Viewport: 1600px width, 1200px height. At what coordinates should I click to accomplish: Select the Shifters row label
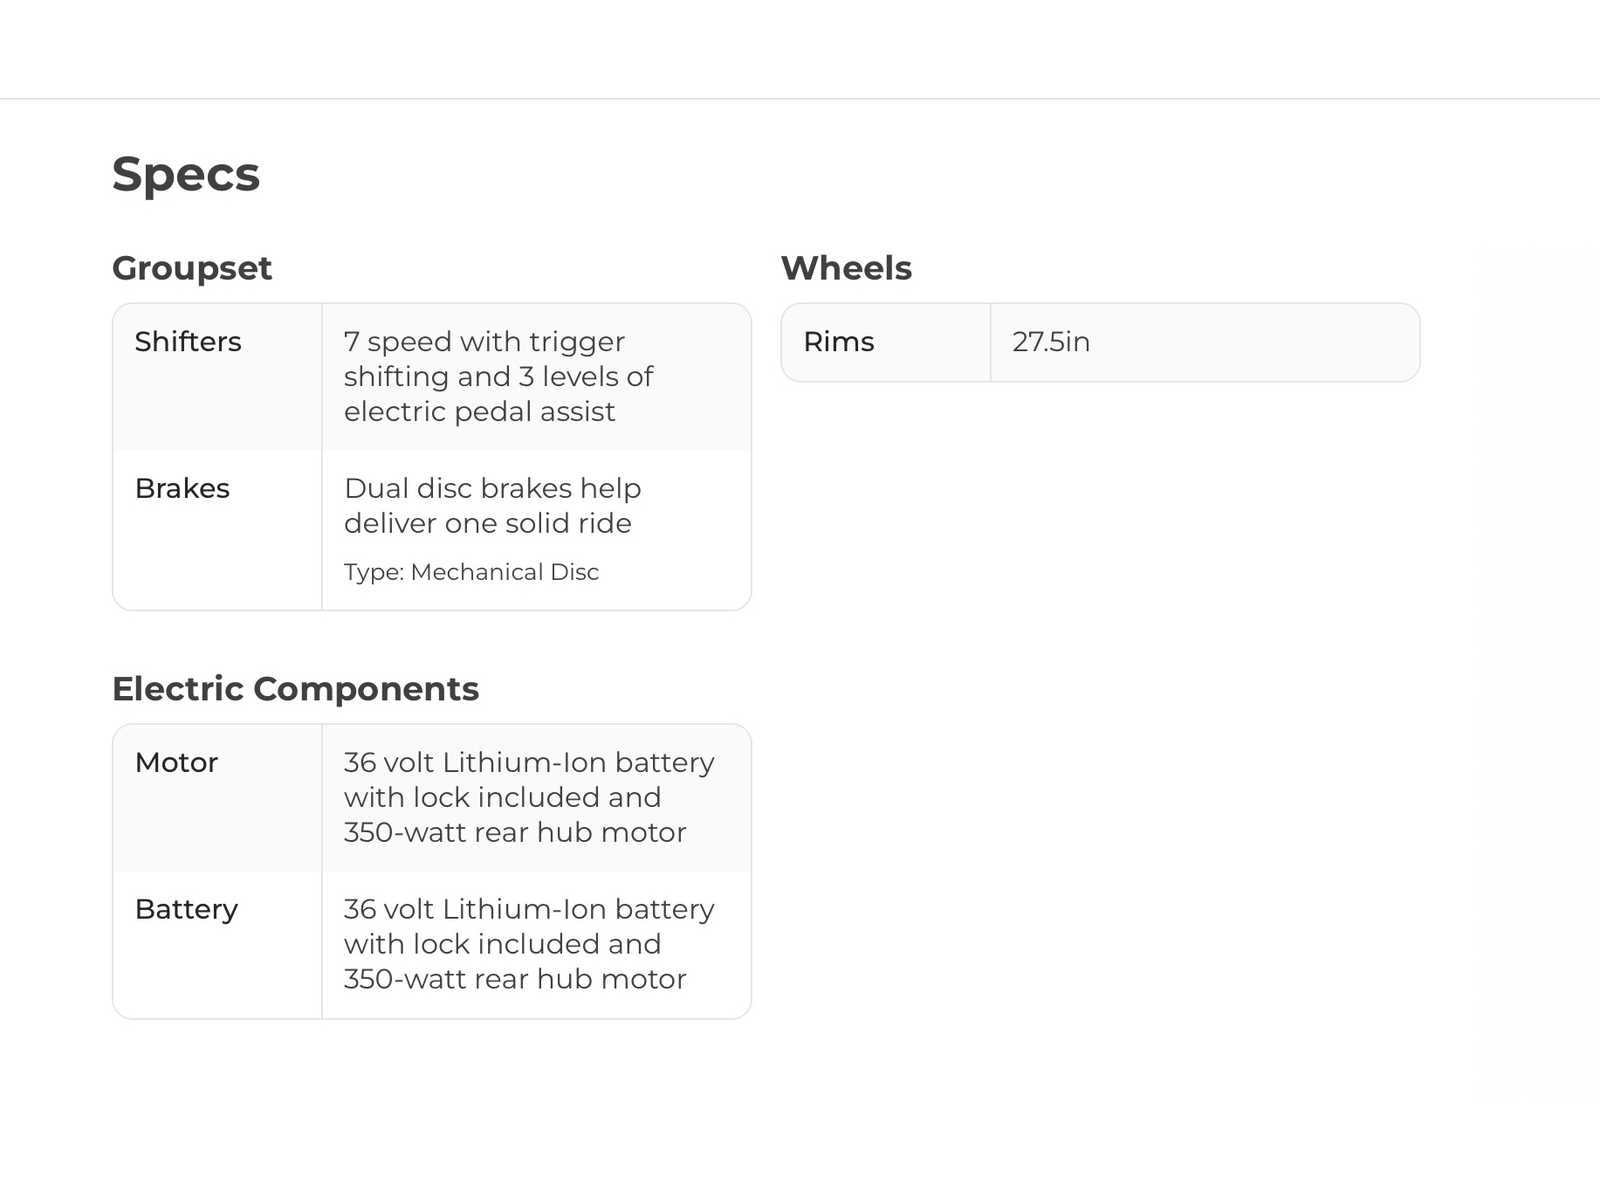pyautogui.click(x=188, y=342)
